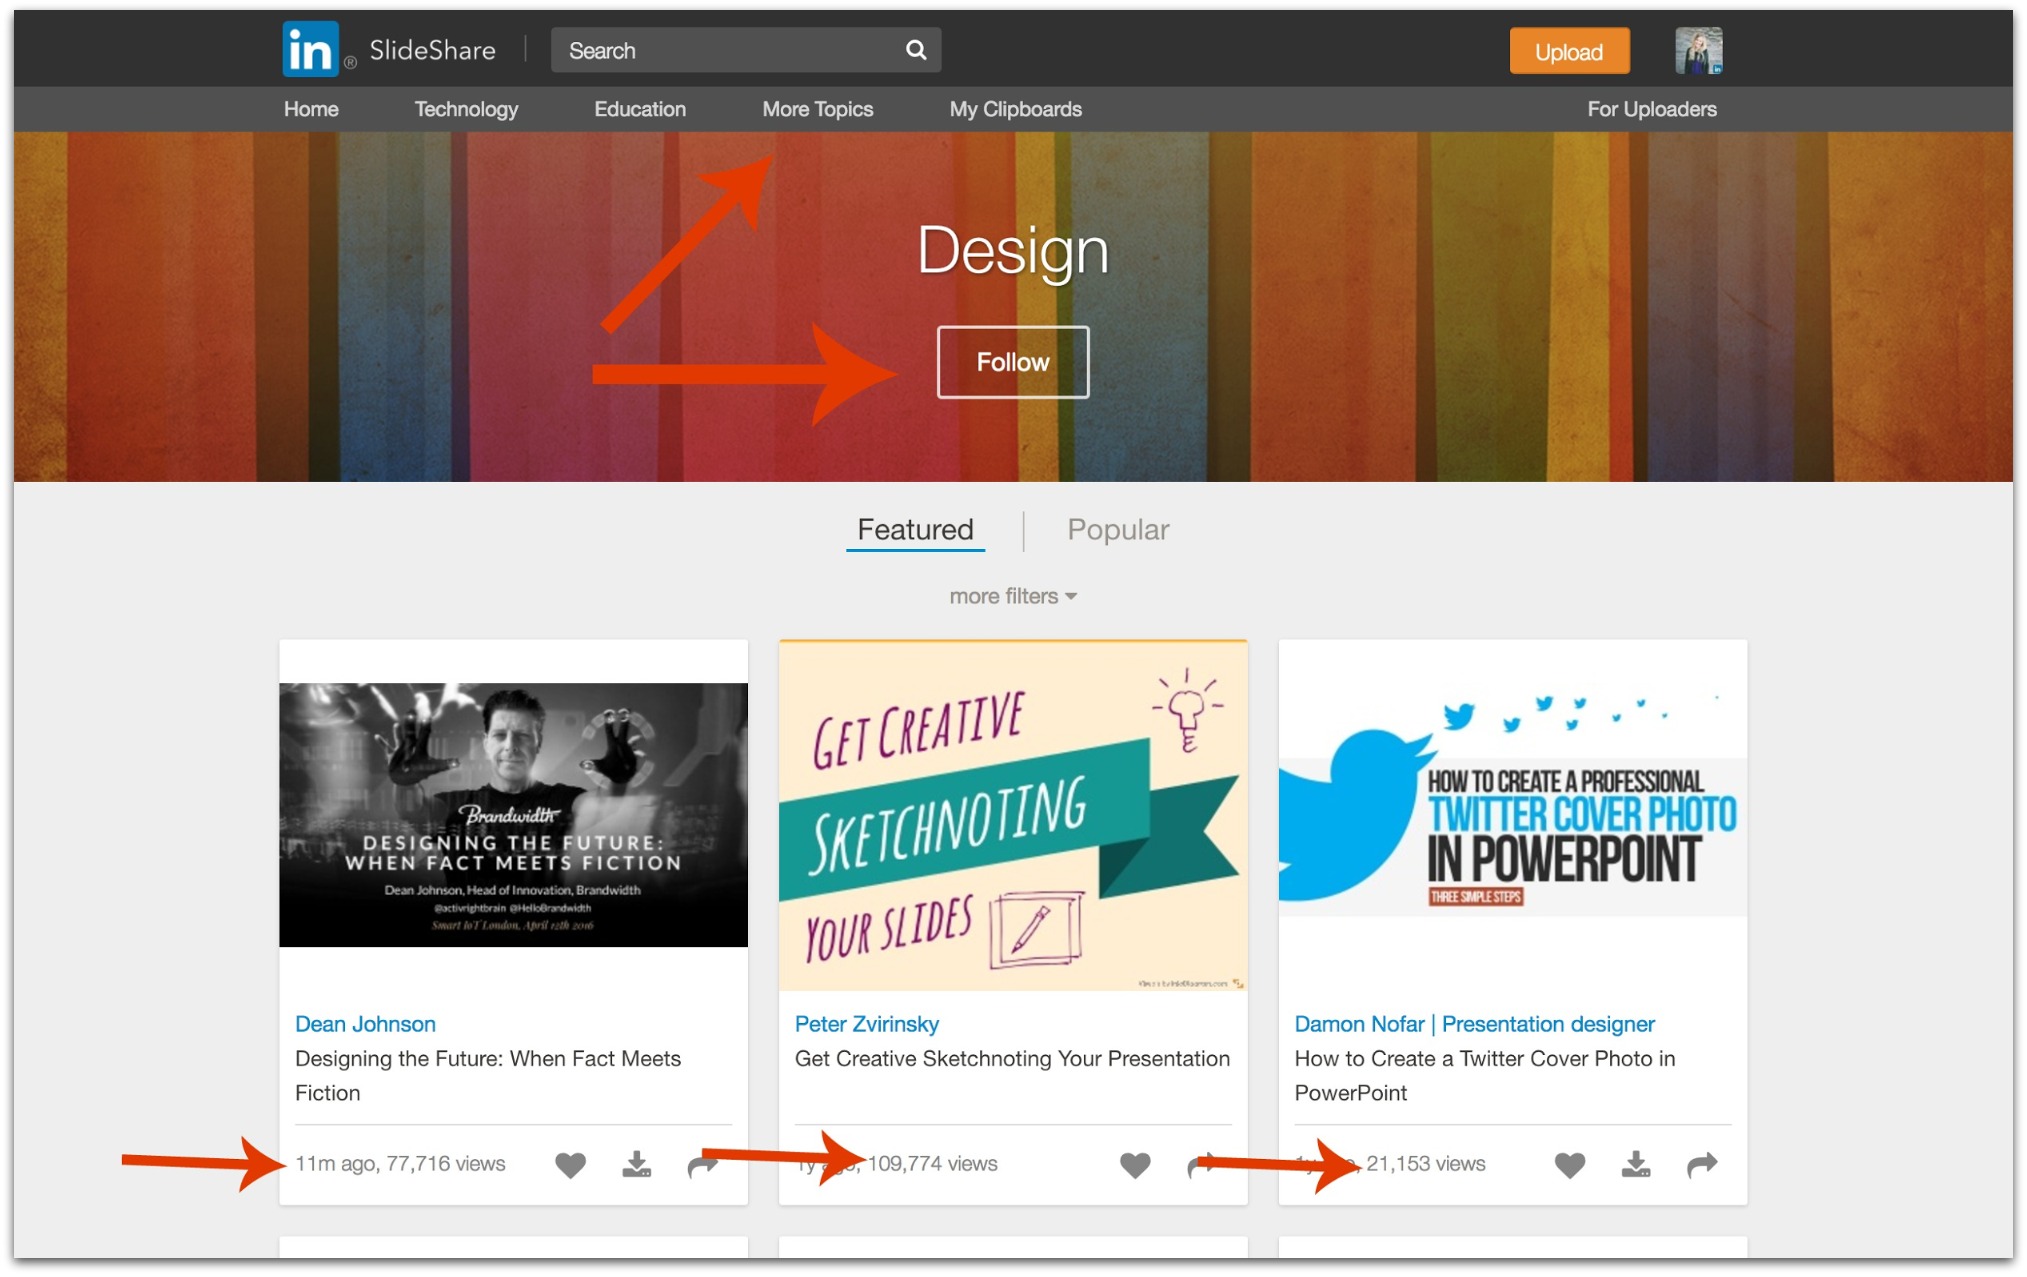Screen dimensions: 2027x1277
Task: Open the Technology topic
Action: (x=466, y=109)
